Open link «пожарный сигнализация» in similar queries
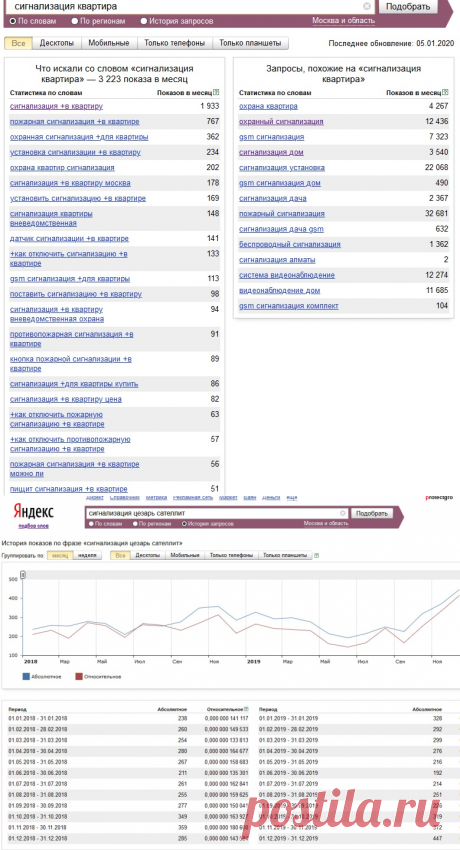The width and height of the screenshot is (460, 850). (x=282, y=214)
